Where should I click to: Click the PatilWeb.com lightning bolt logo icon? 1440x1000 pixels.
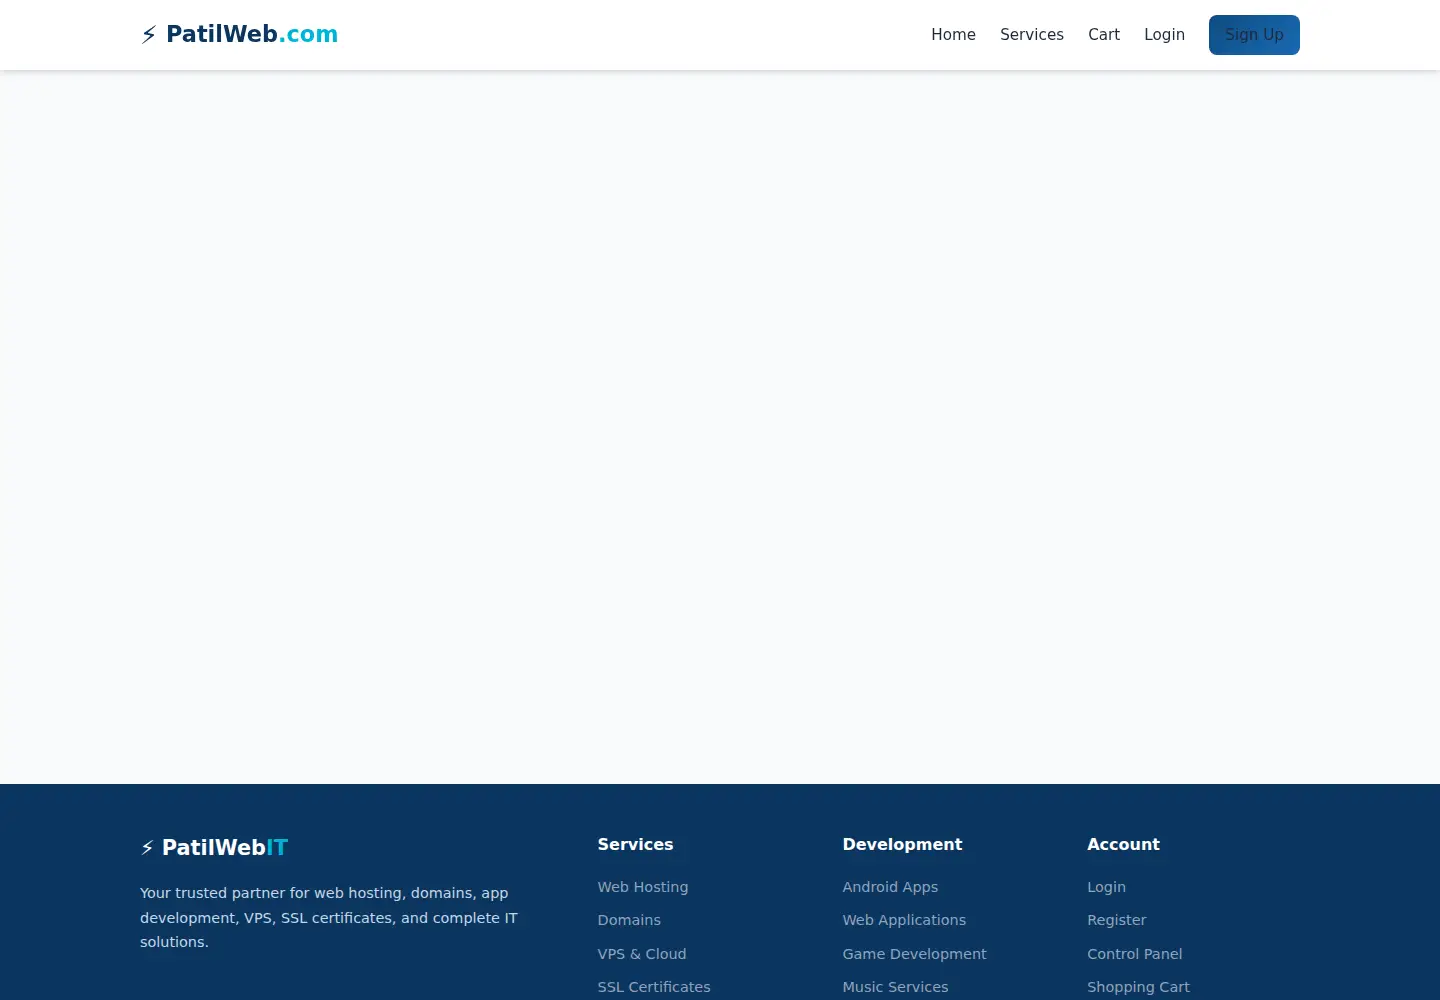click(x=149, y=35)
